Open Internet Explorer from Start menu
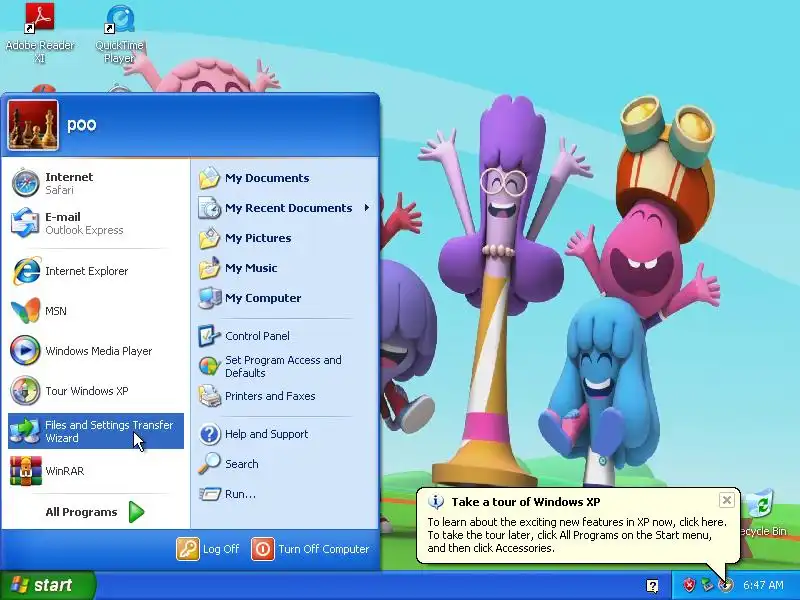The image size is (800, 600). (96, 271)
